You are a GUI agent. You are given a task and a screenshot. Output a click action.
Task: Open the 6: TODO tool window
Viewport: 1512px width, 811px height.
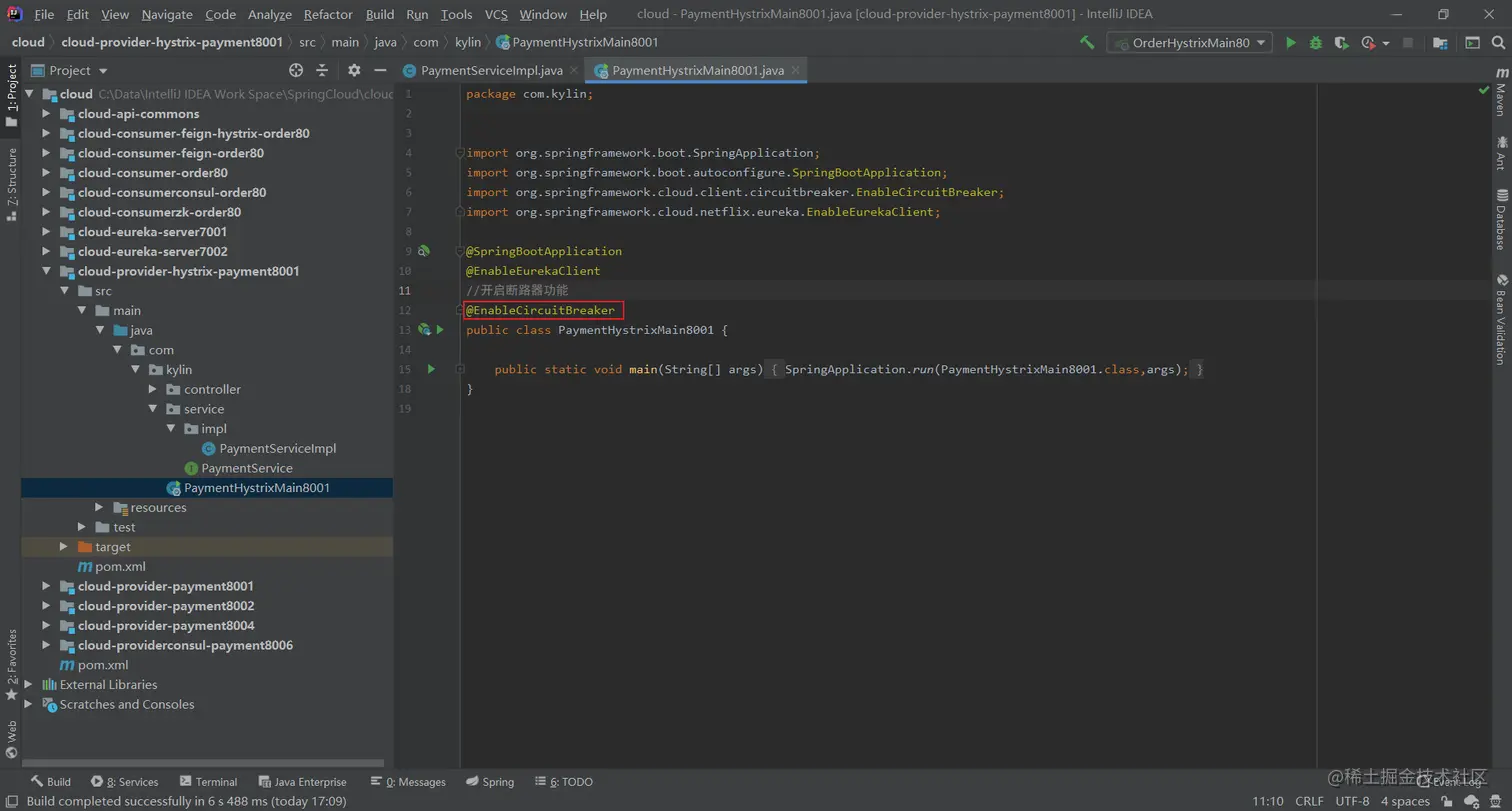coord(564,782)
